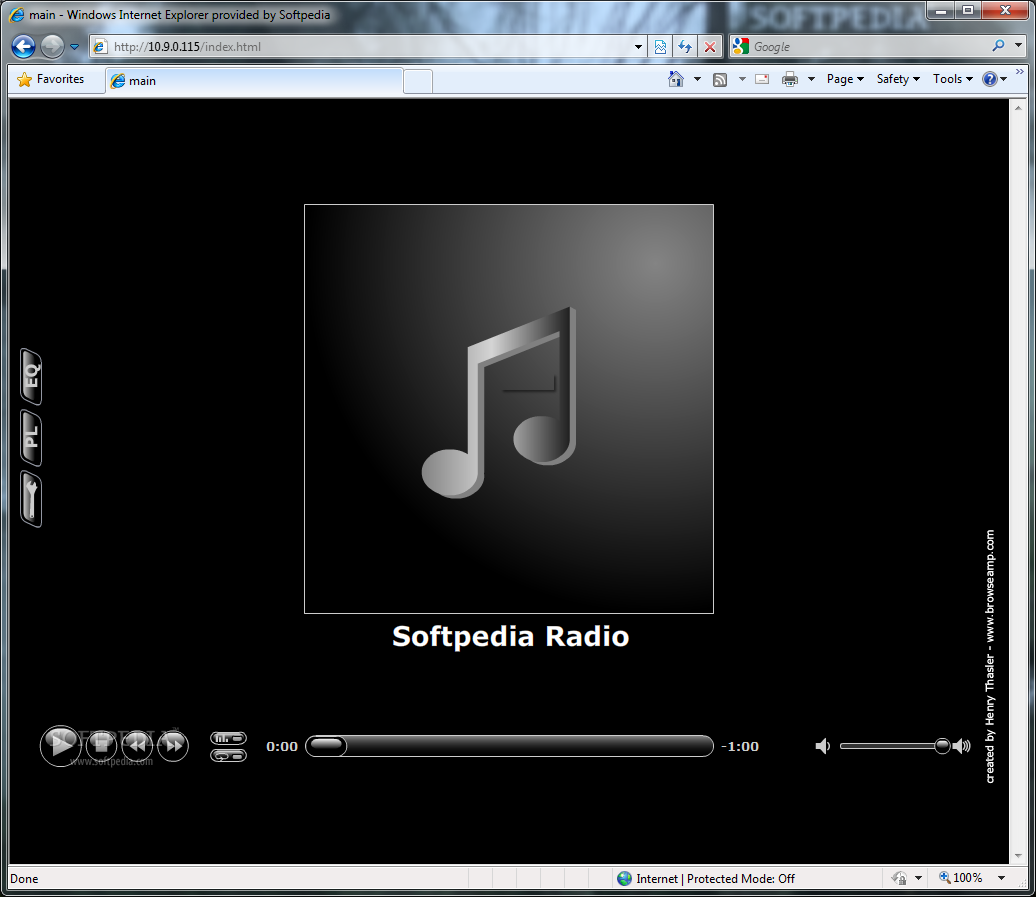Click the IE page icon in address bar

(100, 47)
